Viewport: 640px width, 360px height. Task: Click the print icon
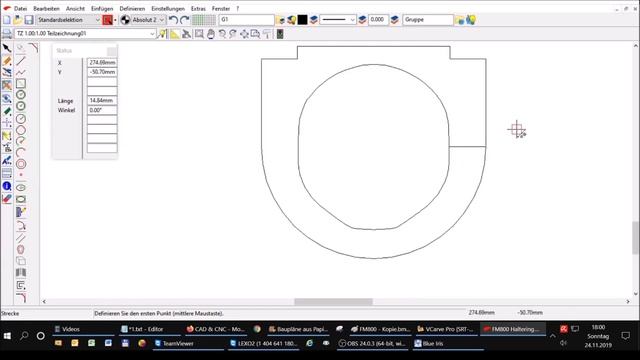pyautogui.click(x=7, y=34)
